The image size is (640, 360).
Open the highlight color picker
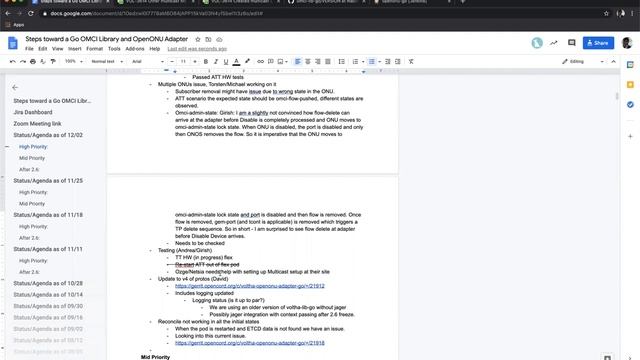pyautogui.click(x=247, y=62)
